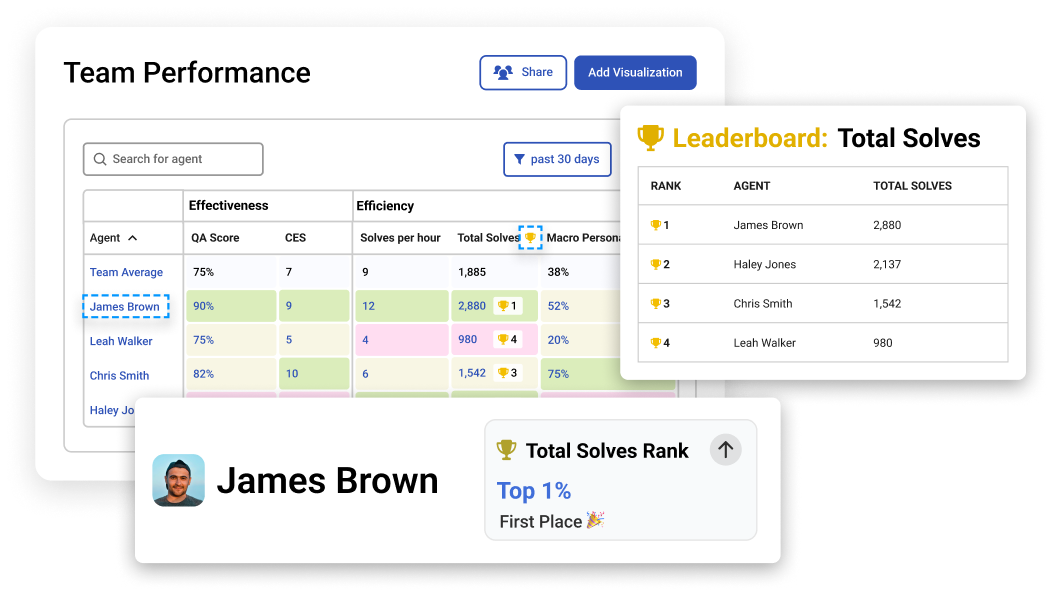
Task: Select Chris Smith in the agent column
Action: [119, 376]
